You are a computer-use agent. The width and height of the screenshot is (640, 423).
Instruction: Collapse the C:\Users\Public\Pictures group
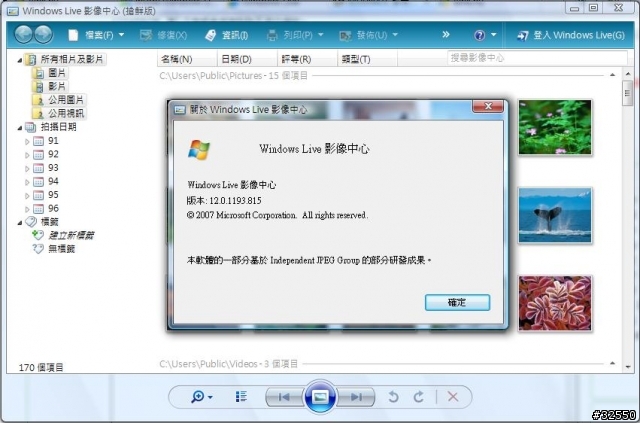[x=612, y=75]
